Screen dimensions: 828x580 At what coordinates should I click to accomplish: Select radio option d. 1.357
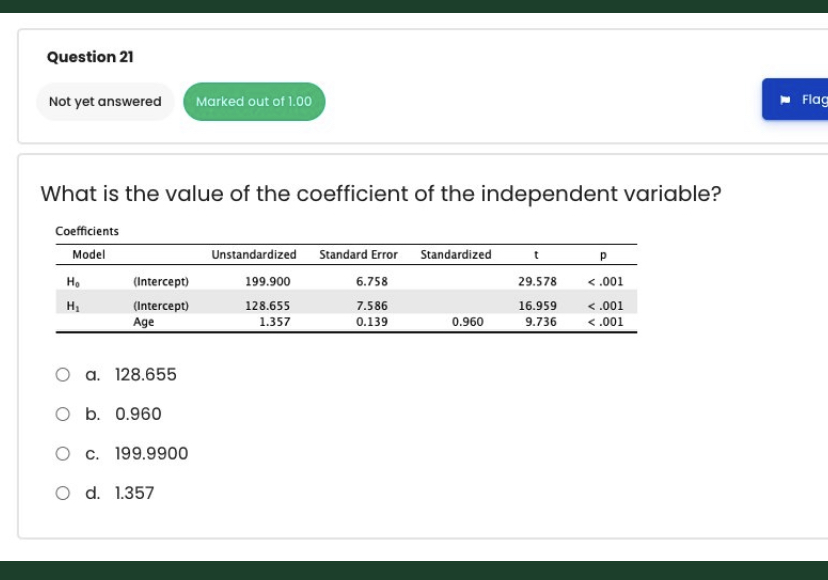pos(62,493)
